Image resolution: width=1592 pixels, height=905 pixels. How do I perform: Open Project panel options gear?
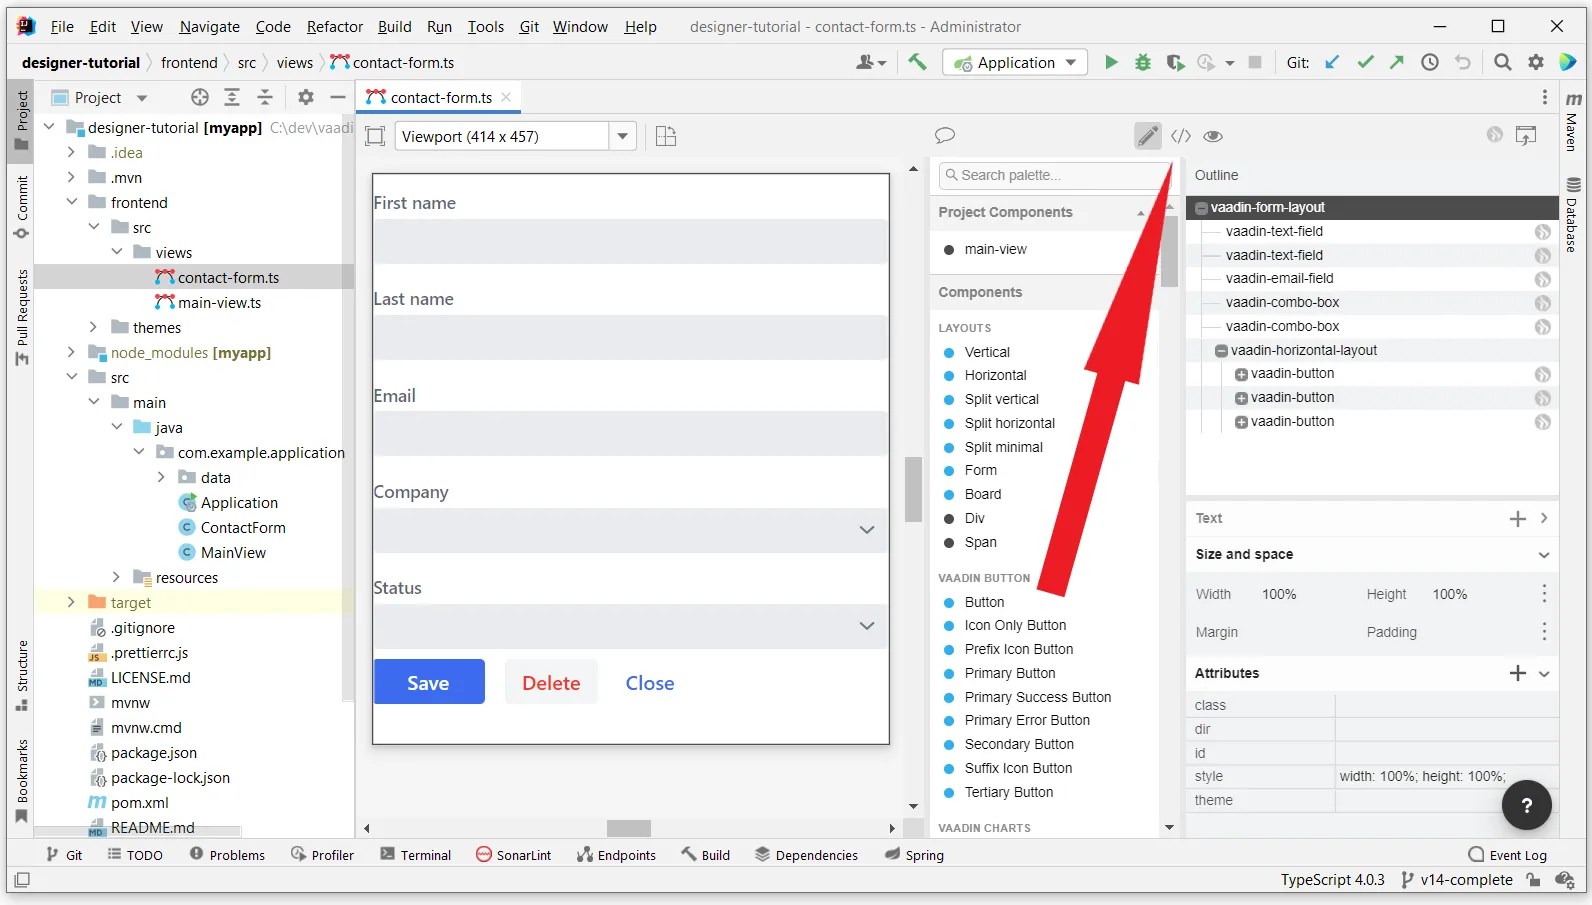tap(306, 97)
